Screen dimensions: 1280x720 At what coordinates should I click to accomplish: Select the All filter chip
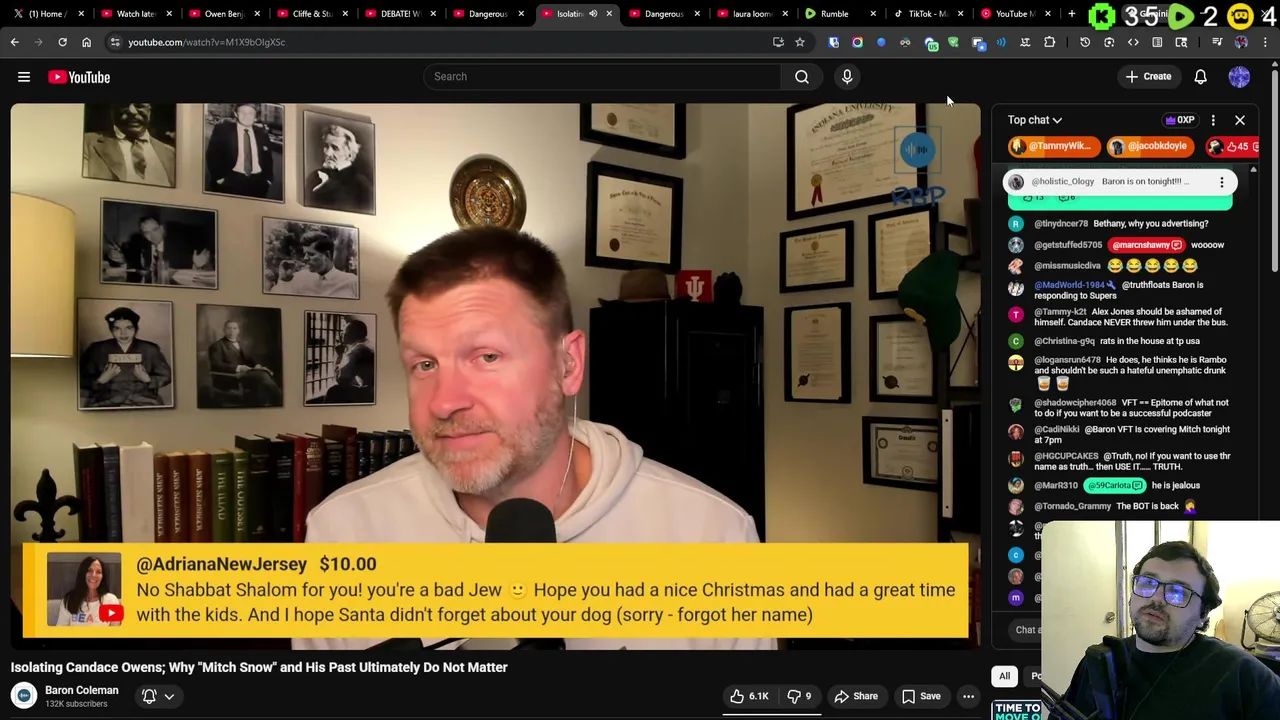(1004, 676)
